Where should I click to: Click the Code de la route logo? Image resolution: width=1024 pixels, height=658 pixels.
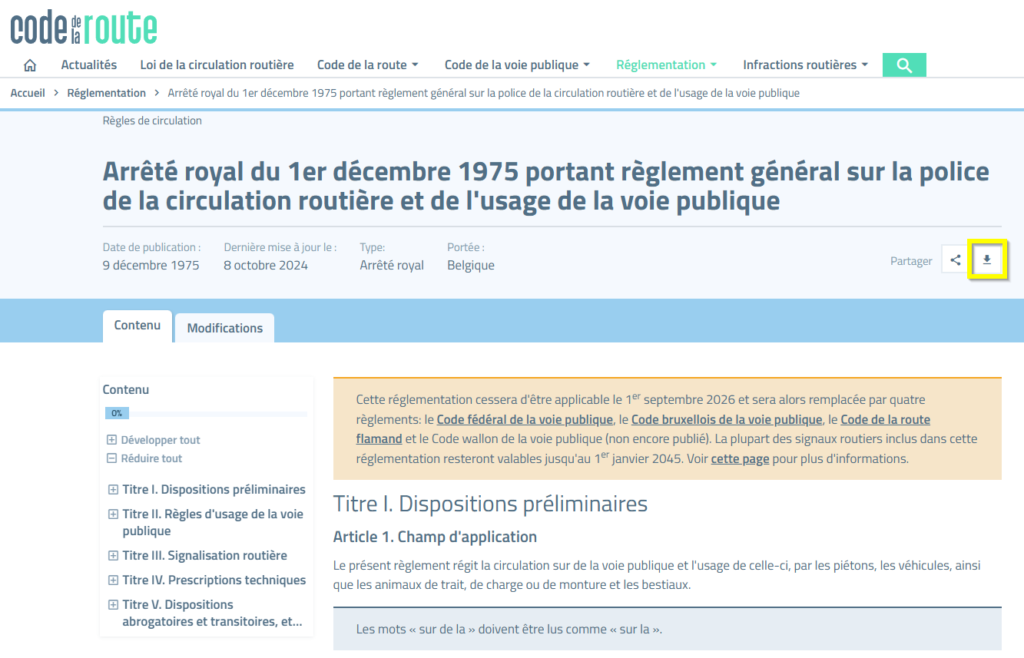pos(84,27)
